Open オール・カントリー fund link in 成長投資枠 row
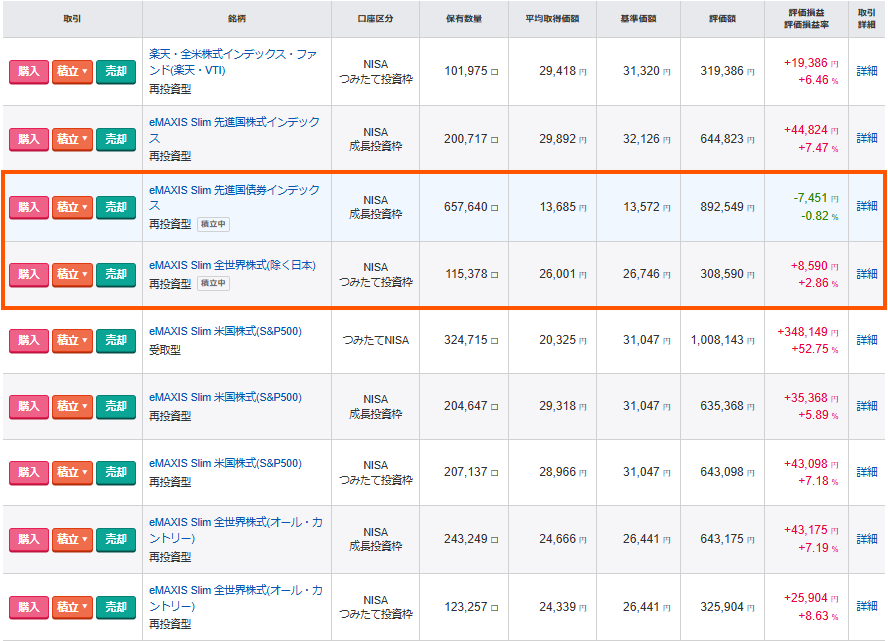The height and width of the screenshot is (641, 888). click(x=236, y=530)
